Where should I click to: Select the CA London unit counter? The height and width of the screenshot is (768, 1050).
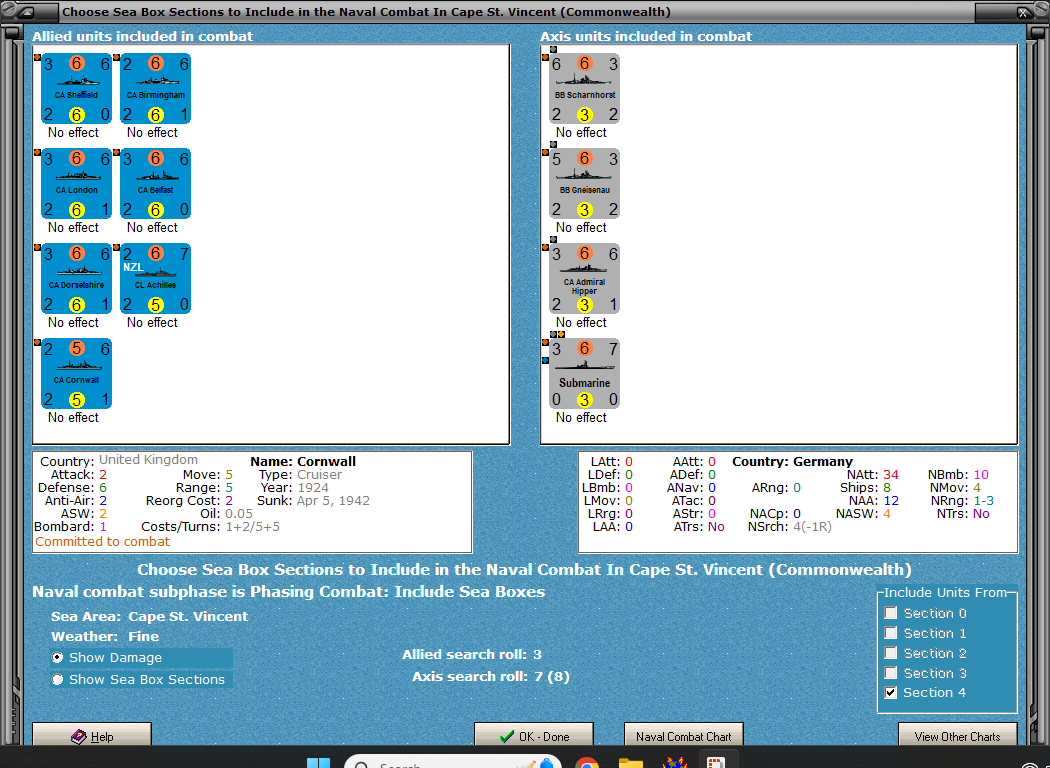point(76,184)
